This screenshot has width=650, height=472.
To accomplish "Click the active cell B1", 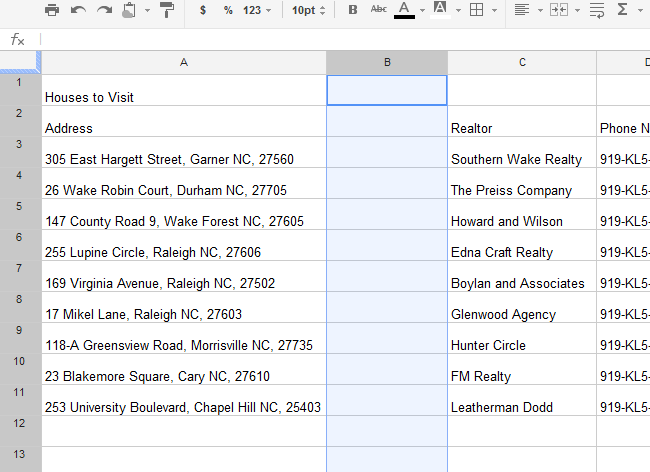I will 387,90.
